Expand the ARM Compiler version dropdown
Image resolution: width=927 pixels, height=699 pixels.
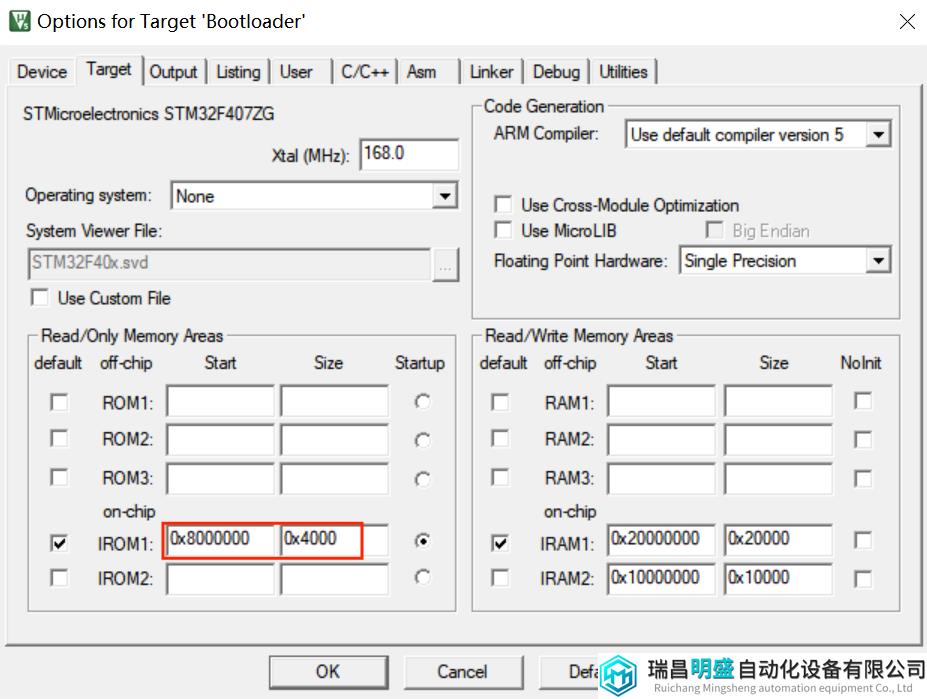[x=879, y=134]
